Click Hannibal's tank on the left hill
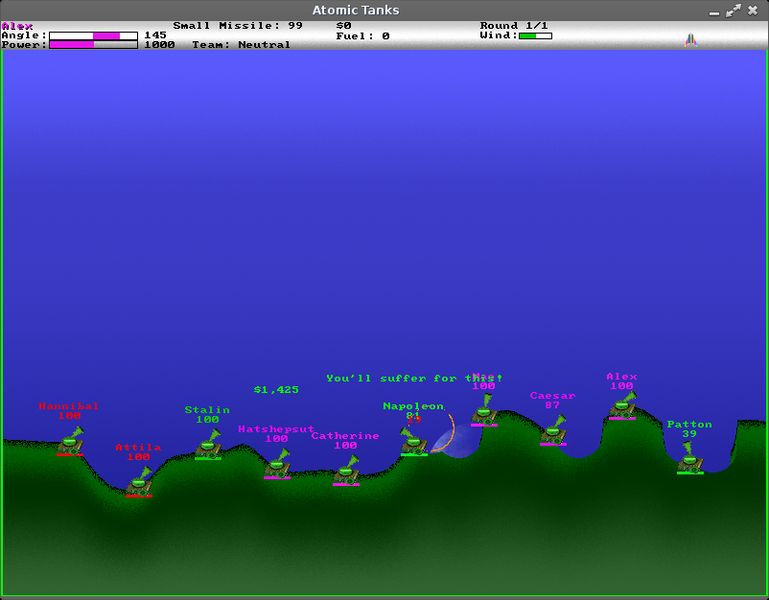This screenshot has height=600, width=769. pos(71,441)
